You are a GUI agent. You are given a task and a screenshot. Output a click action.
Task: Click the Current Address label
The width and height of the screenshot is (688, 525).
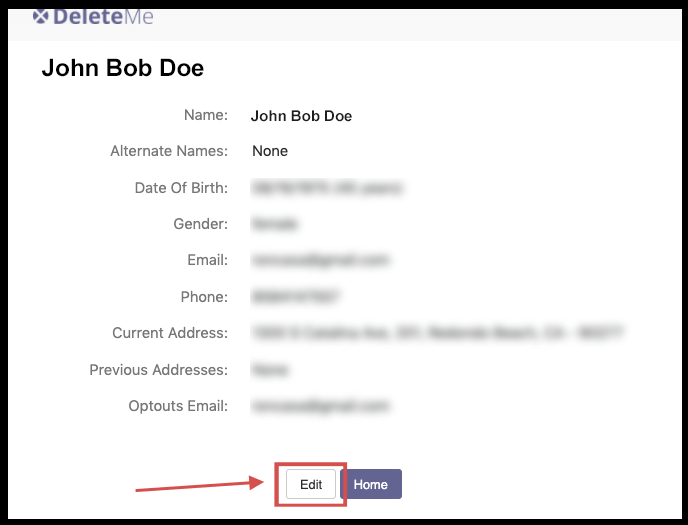tap(170, 333)
